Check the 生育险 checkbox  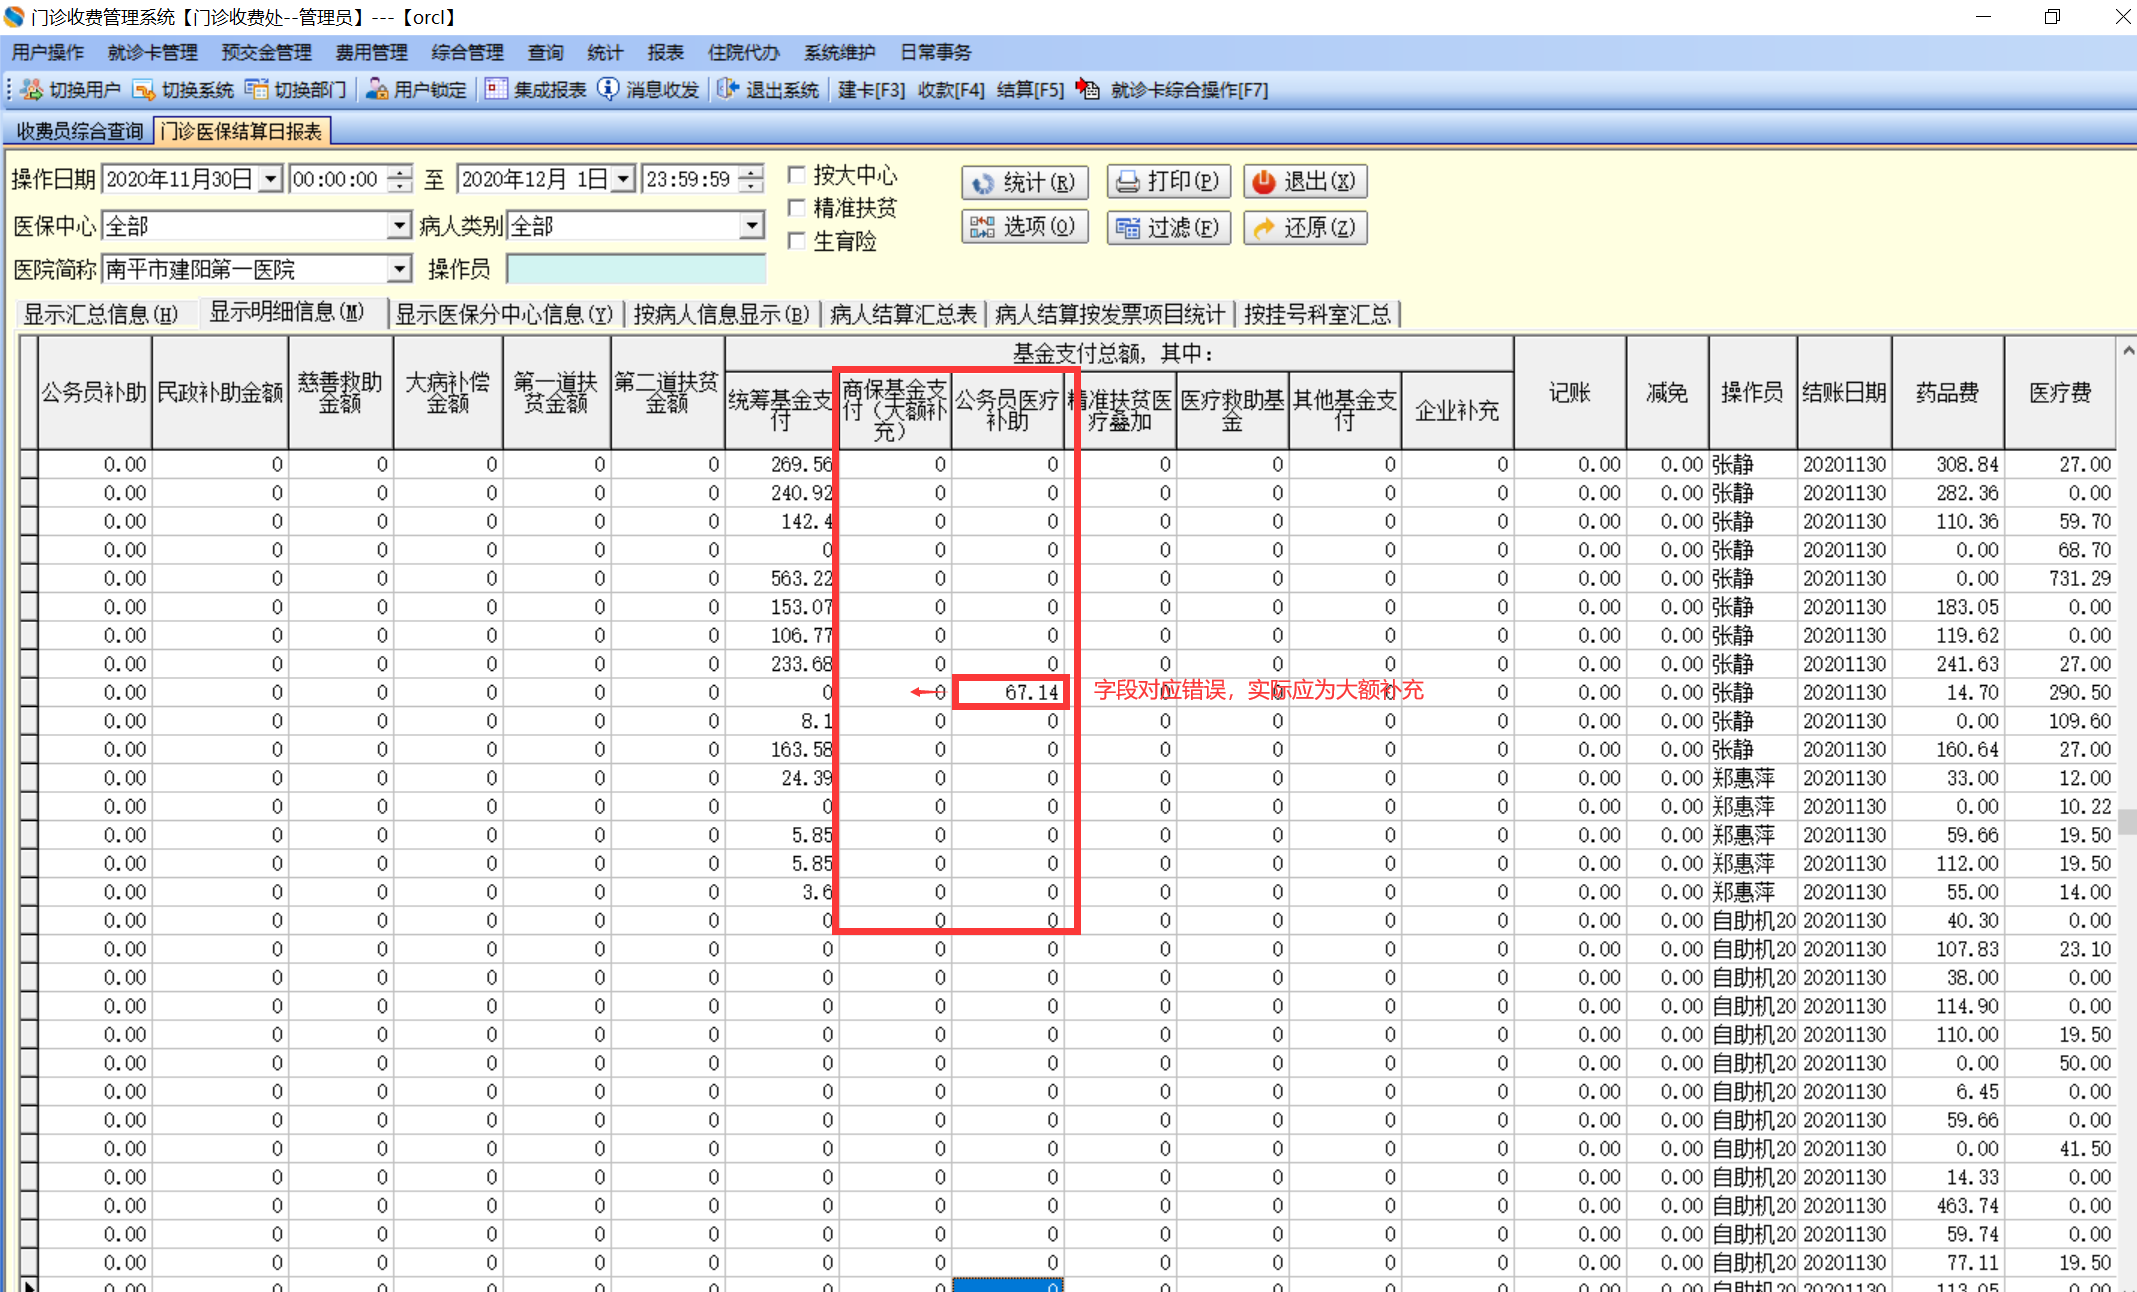pyautogui.click(x=797, y=241)
